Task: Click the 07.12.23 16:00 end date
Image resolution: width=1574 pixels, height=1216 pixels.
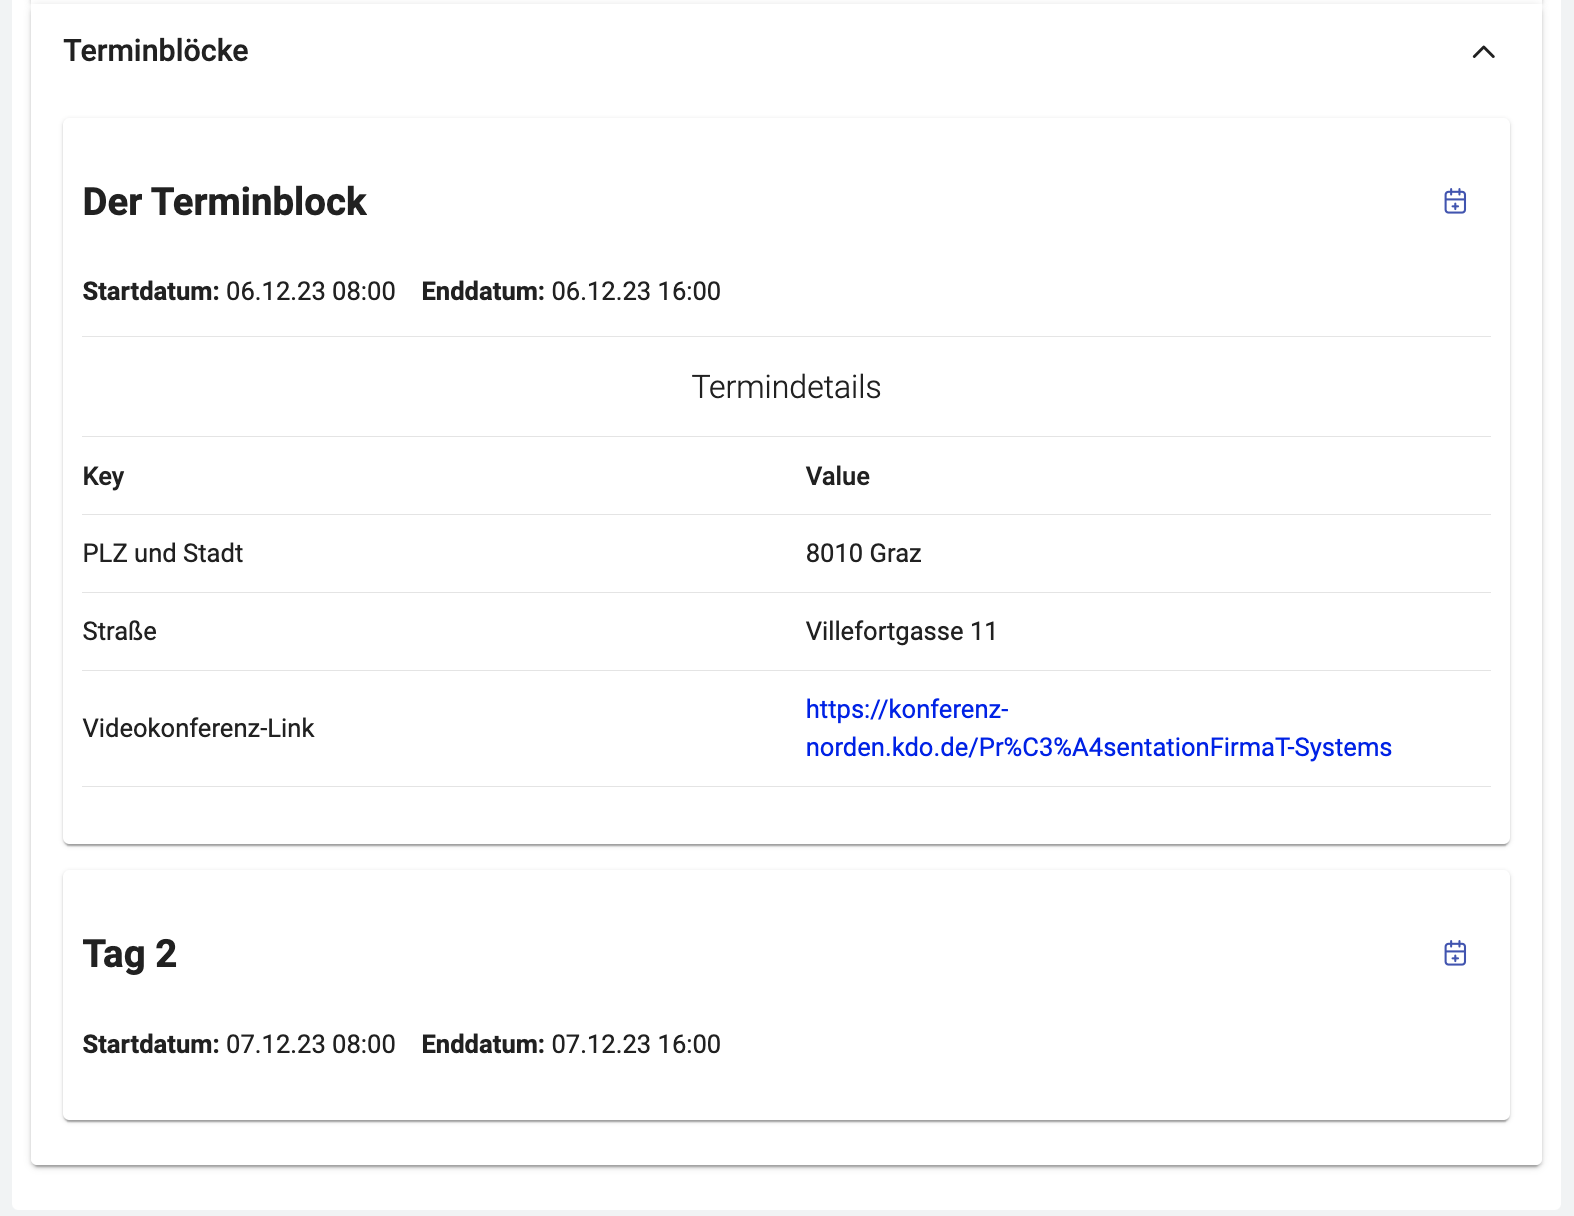Action: pyautogui.click(x=636, y=1044)
